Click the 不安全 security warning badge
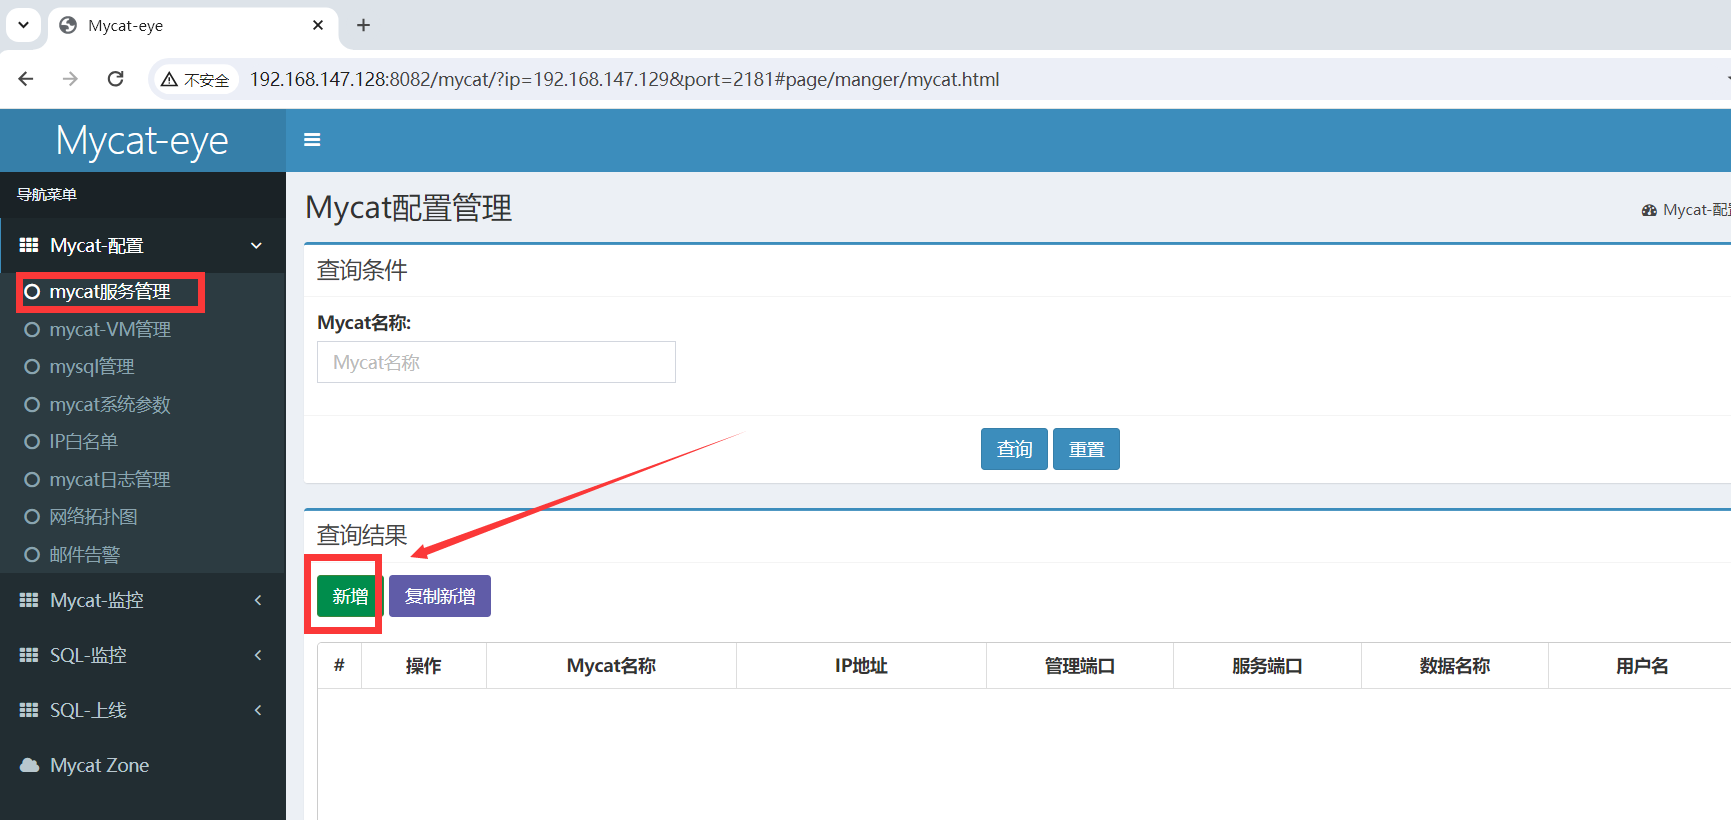Viewport: 1731px width, 820px height. tap(196, 80)
